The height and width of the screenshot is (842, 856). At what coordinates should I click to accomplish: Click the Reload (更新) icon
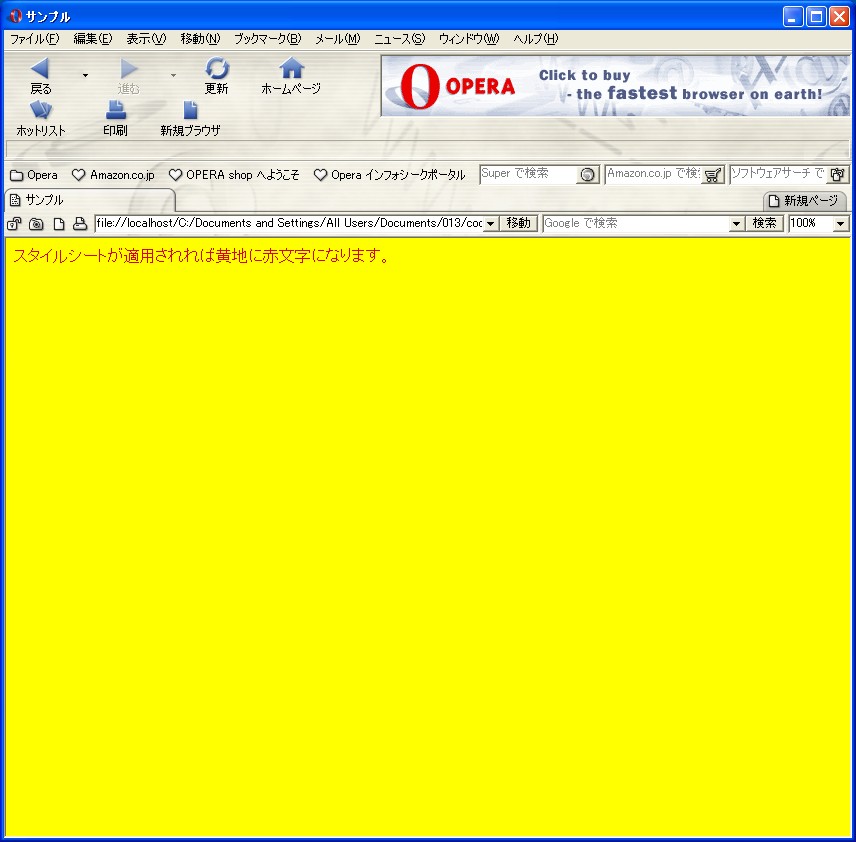pyautogui.click(x=217, y=69)
